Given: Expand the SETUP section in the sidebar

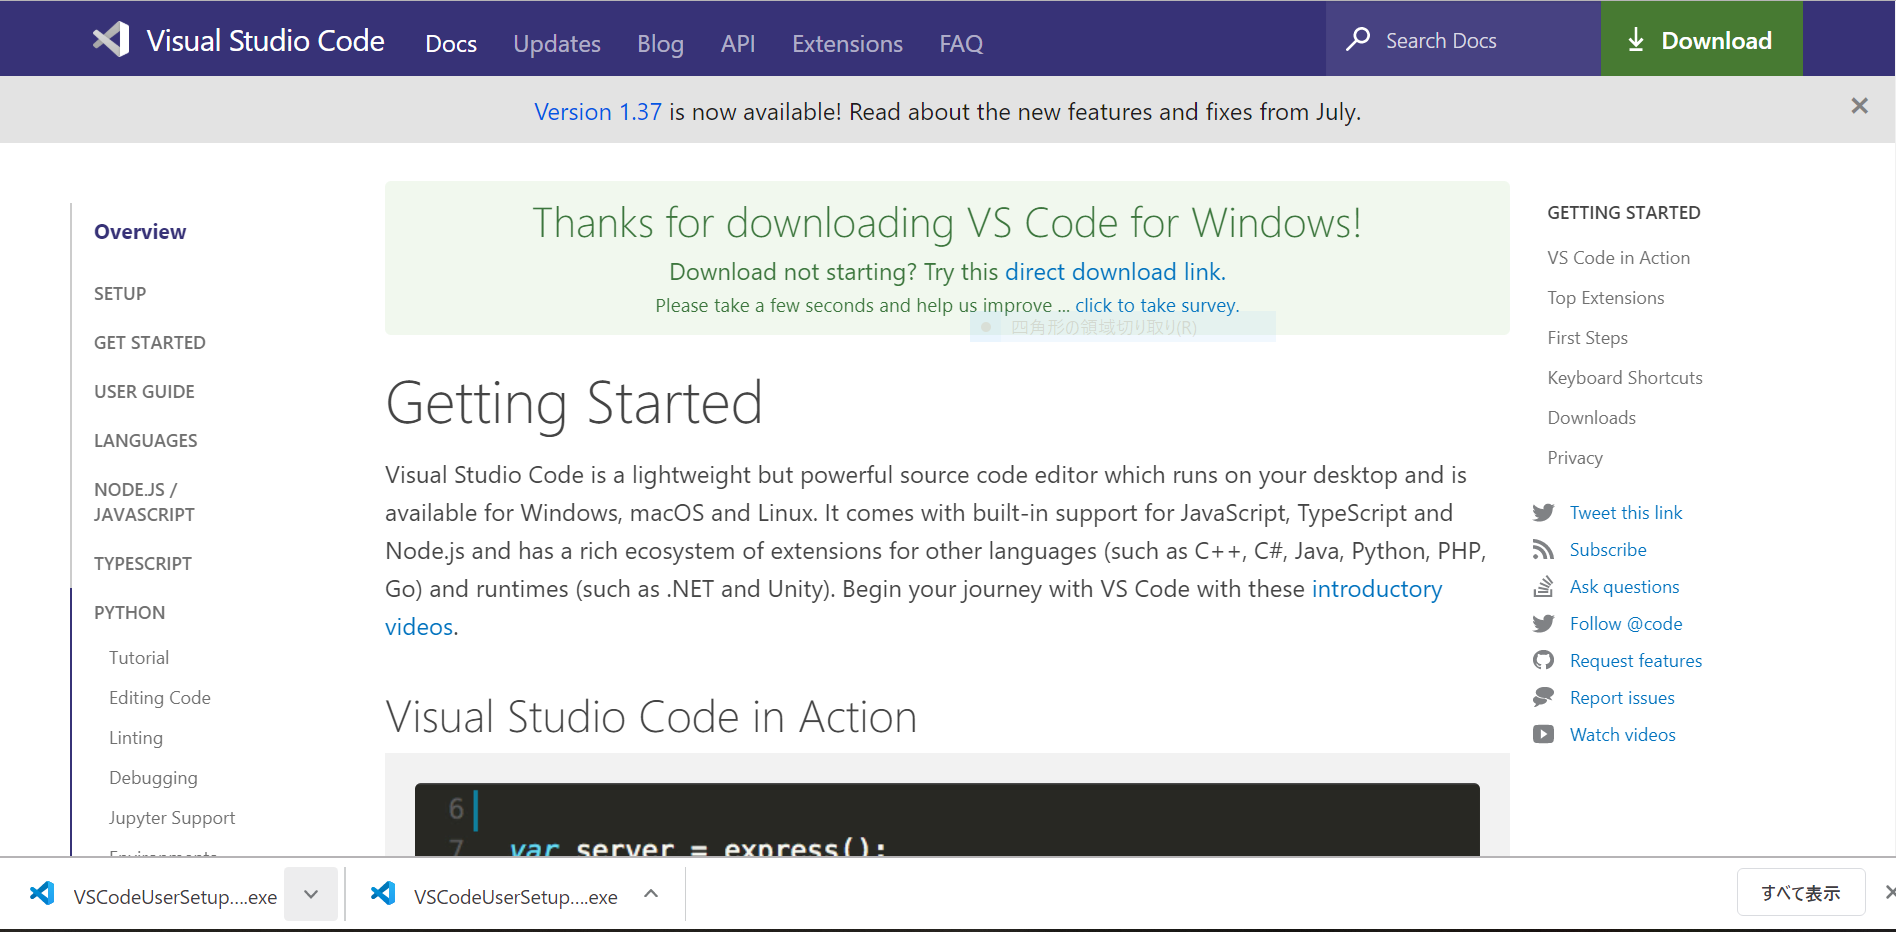Looking at the screenshot, I should (120, 294).
